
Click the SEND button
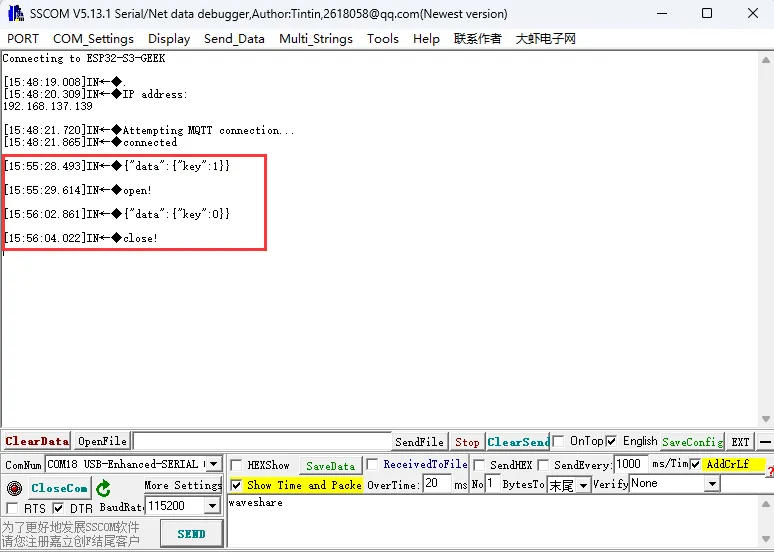(191, 533)
